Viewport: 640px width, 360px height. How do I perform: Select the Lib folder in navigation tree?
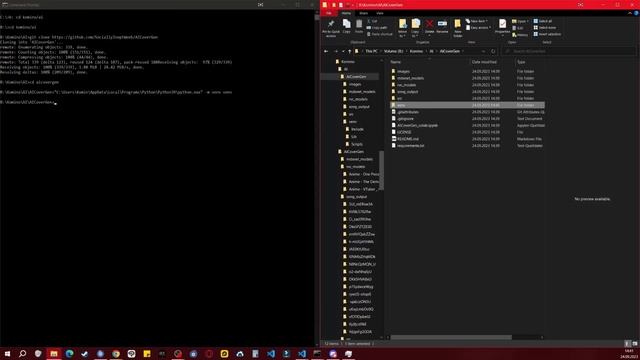tap(353, 137)
